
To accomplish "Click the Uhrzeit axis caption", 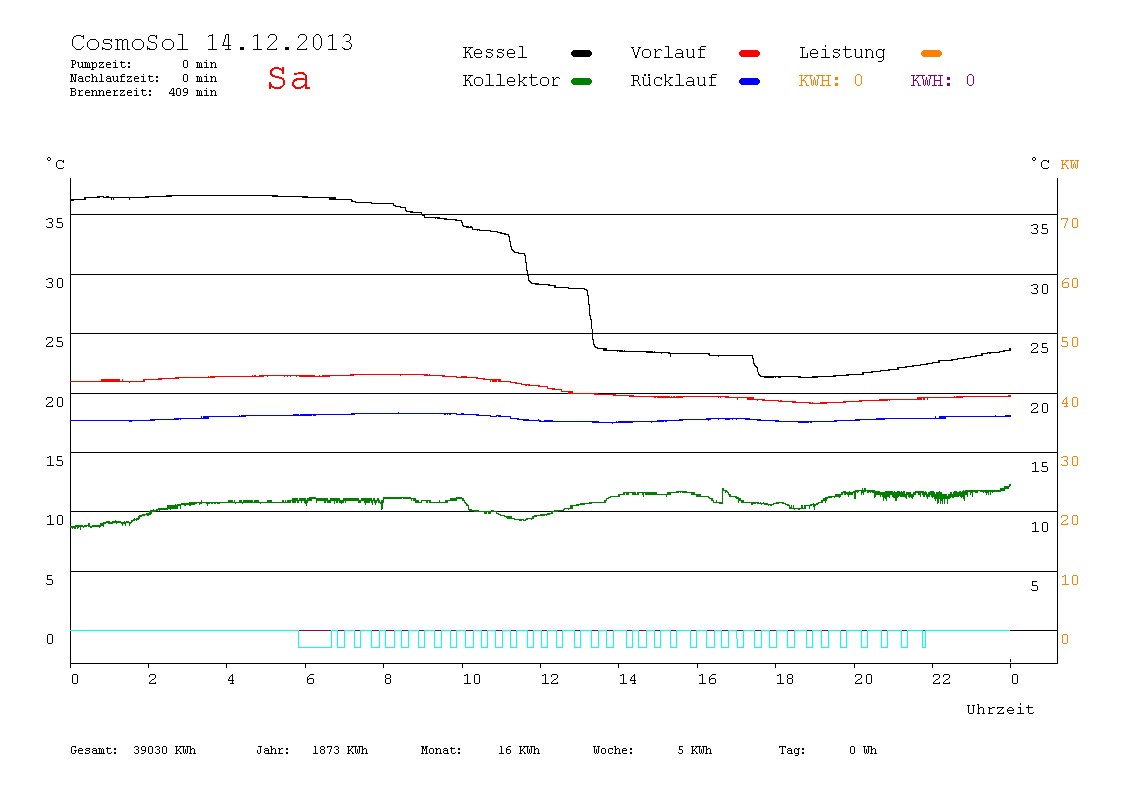I will (x=1000, y=709).
